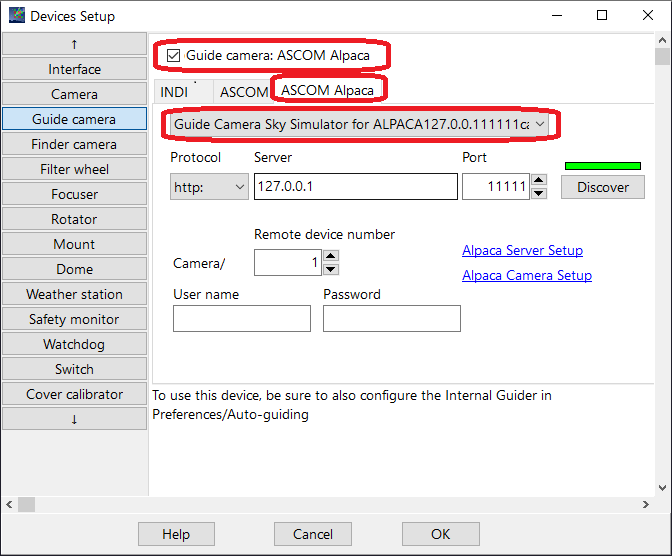Image resolution: width=672 pixels, height=556 pixels.
Task: Toggle the Guide camera ASCOM Alpaca checkbox
Action: 174,56
